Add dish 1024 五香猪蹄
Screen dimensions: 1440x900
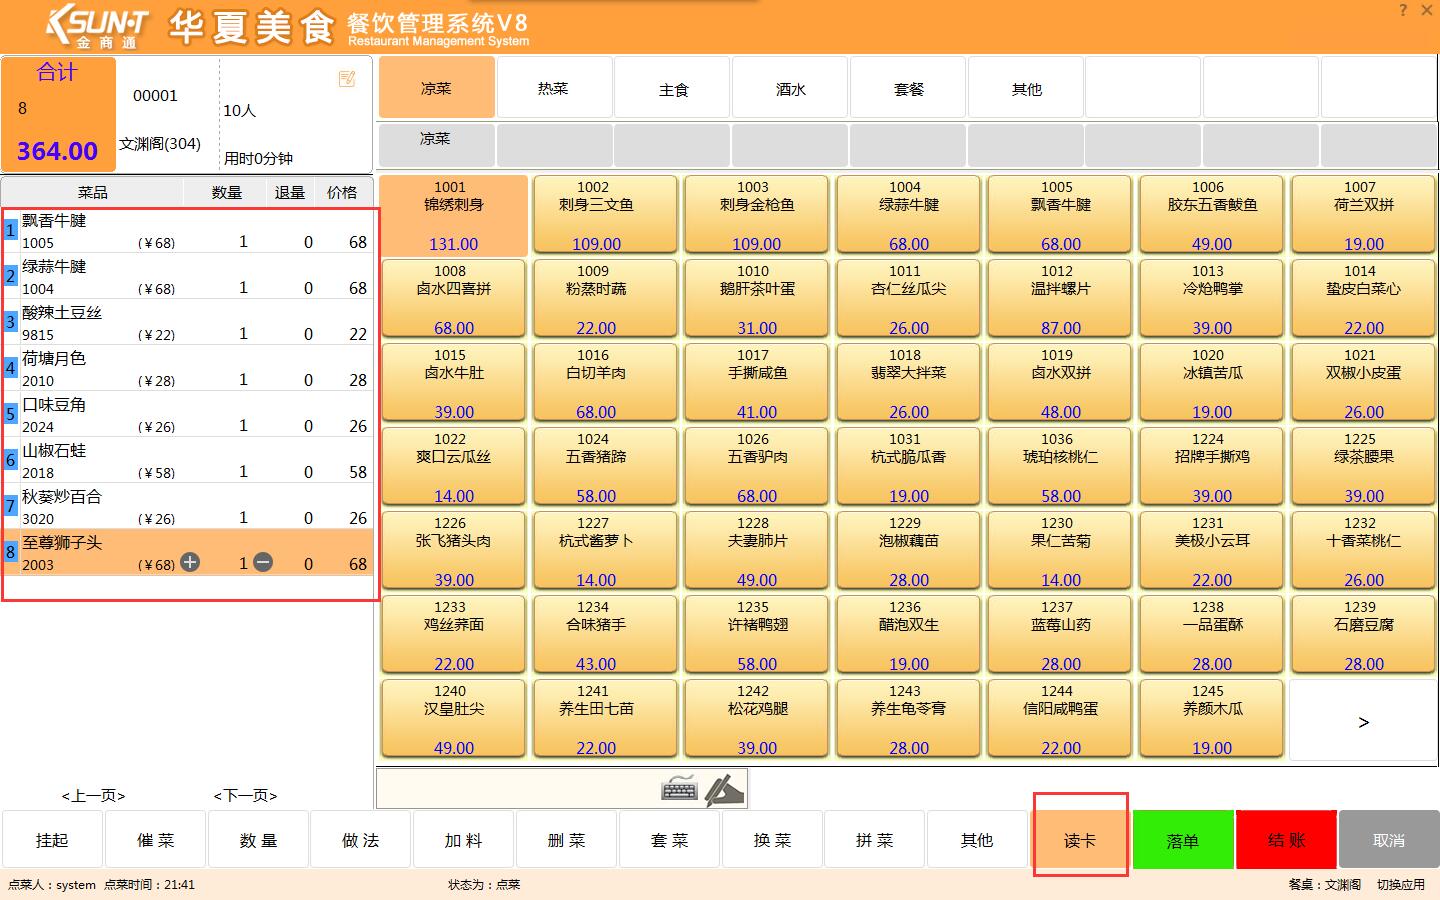605,467
